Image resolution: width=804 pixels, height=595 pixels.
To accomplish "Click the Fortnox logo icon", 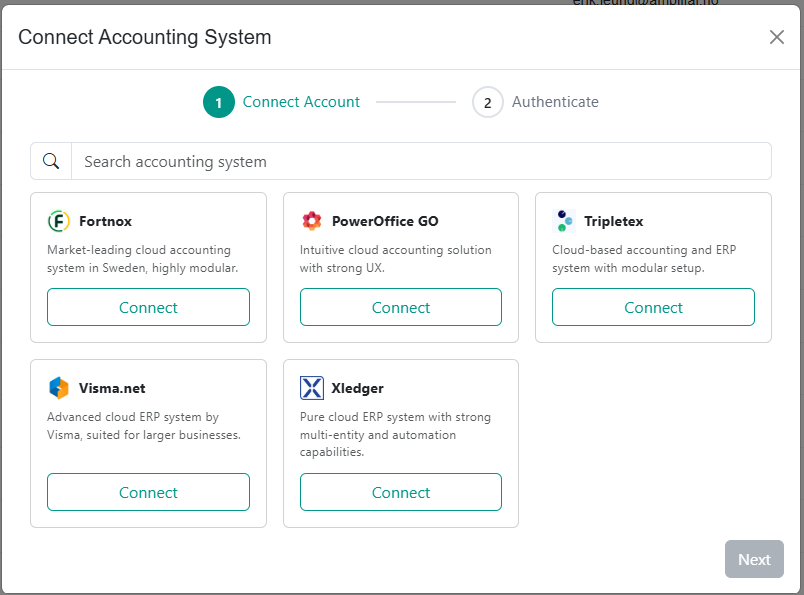I will point(59,221).
